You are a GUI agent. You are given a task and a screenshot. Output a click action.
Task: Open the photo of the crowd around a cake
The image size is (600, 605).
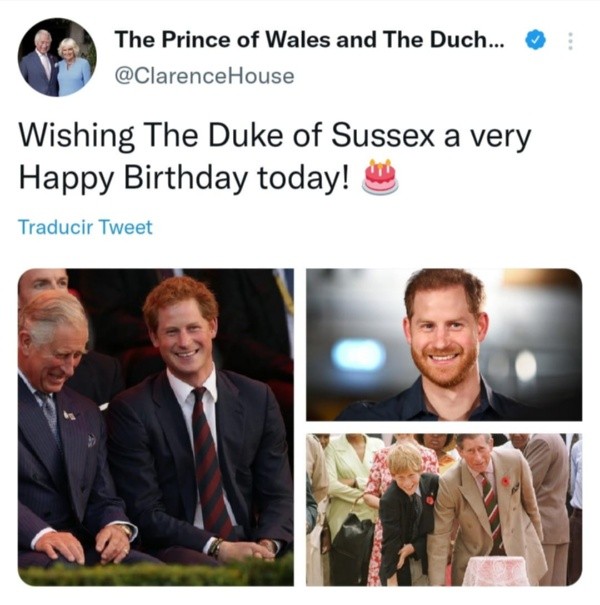[443, 509]
